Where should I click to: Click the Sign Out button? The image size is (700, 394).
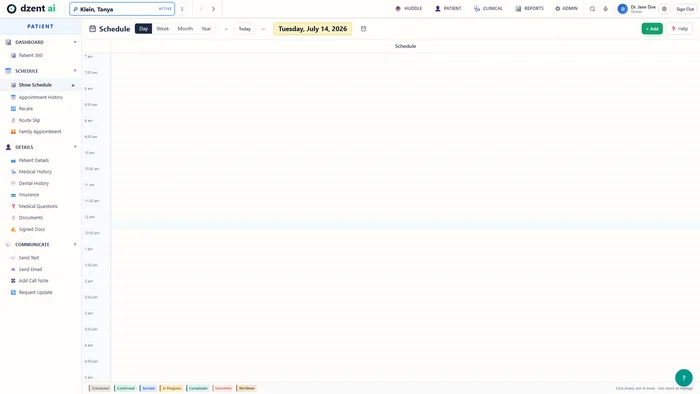point(684,9)
